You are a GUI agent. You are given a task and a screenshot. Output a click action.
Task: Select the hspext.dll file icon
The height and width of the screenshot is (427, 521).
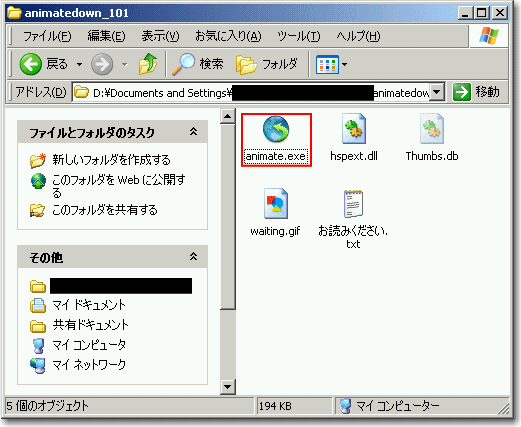(x=354, y=129)
